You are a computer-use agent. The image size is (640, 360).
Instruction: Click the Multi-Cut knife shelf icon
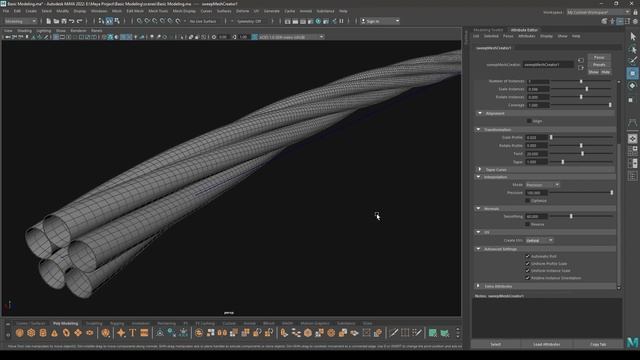(x=393, y=333)
